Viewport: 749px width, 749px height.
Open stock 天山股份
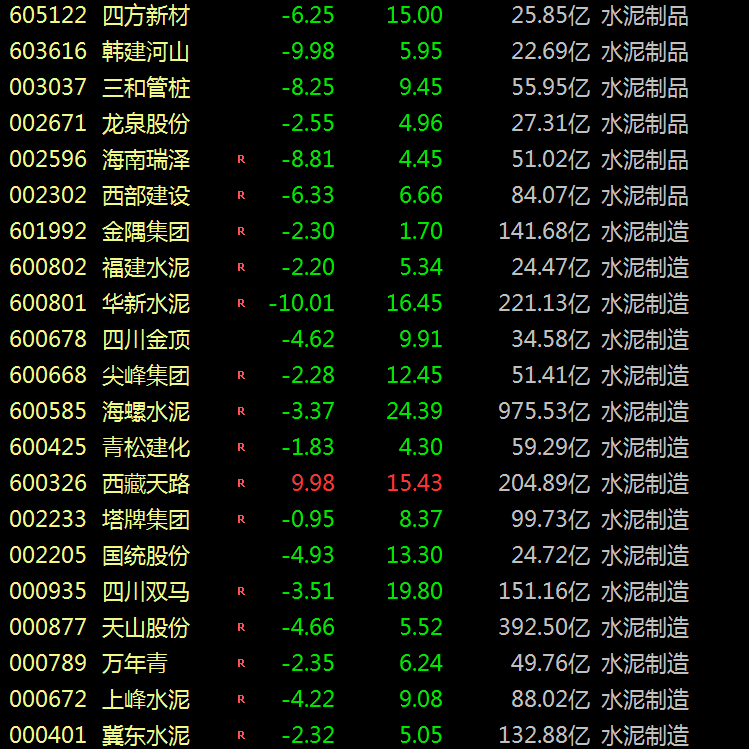[x=146, y=627]
